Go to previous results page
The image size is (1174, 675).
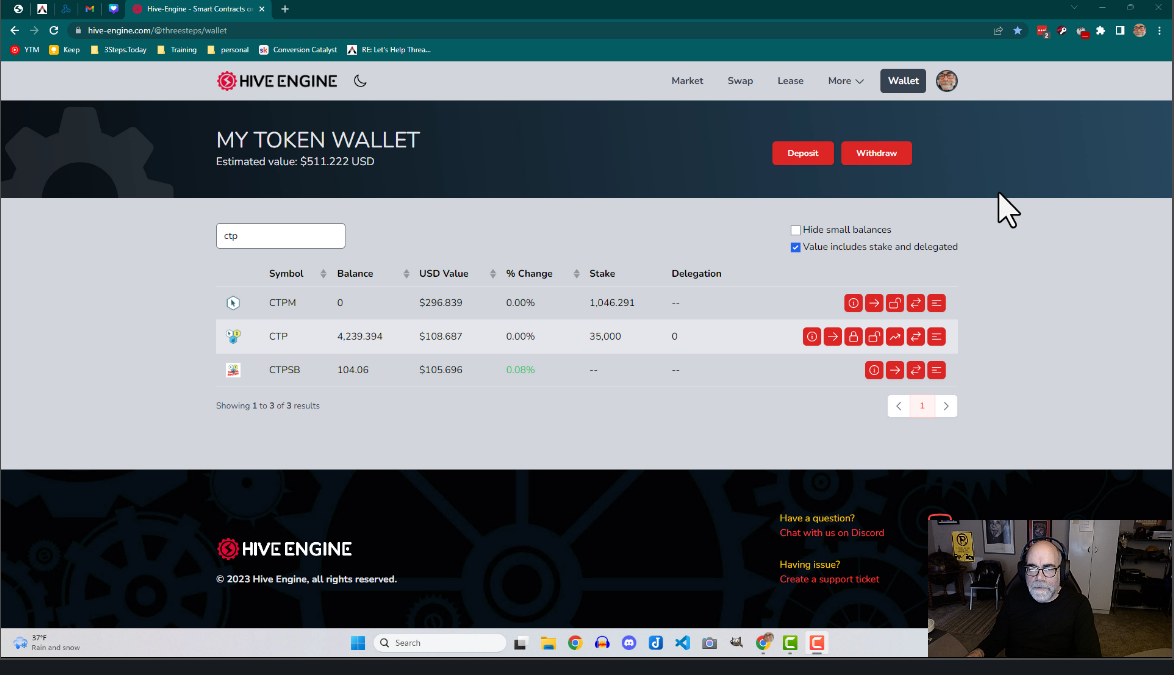point(898,406)
